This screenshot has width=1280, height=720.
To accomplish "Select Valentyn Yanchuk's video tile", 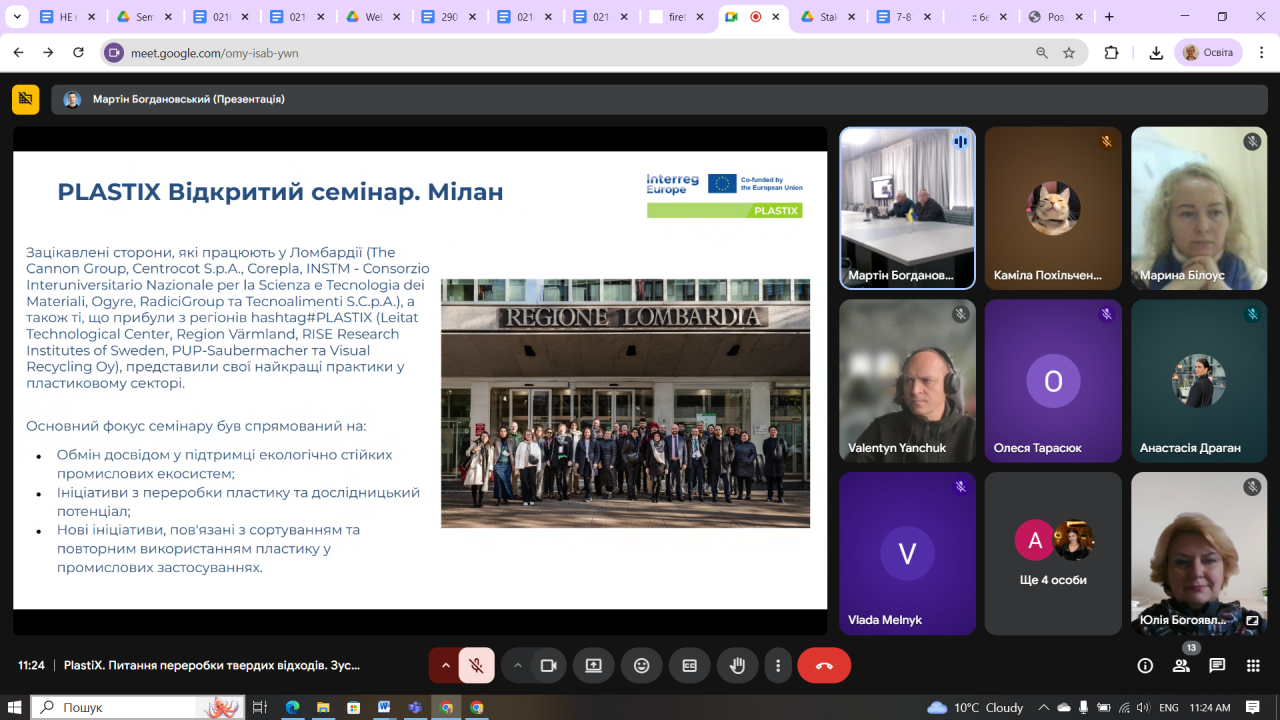I will 907,380.
